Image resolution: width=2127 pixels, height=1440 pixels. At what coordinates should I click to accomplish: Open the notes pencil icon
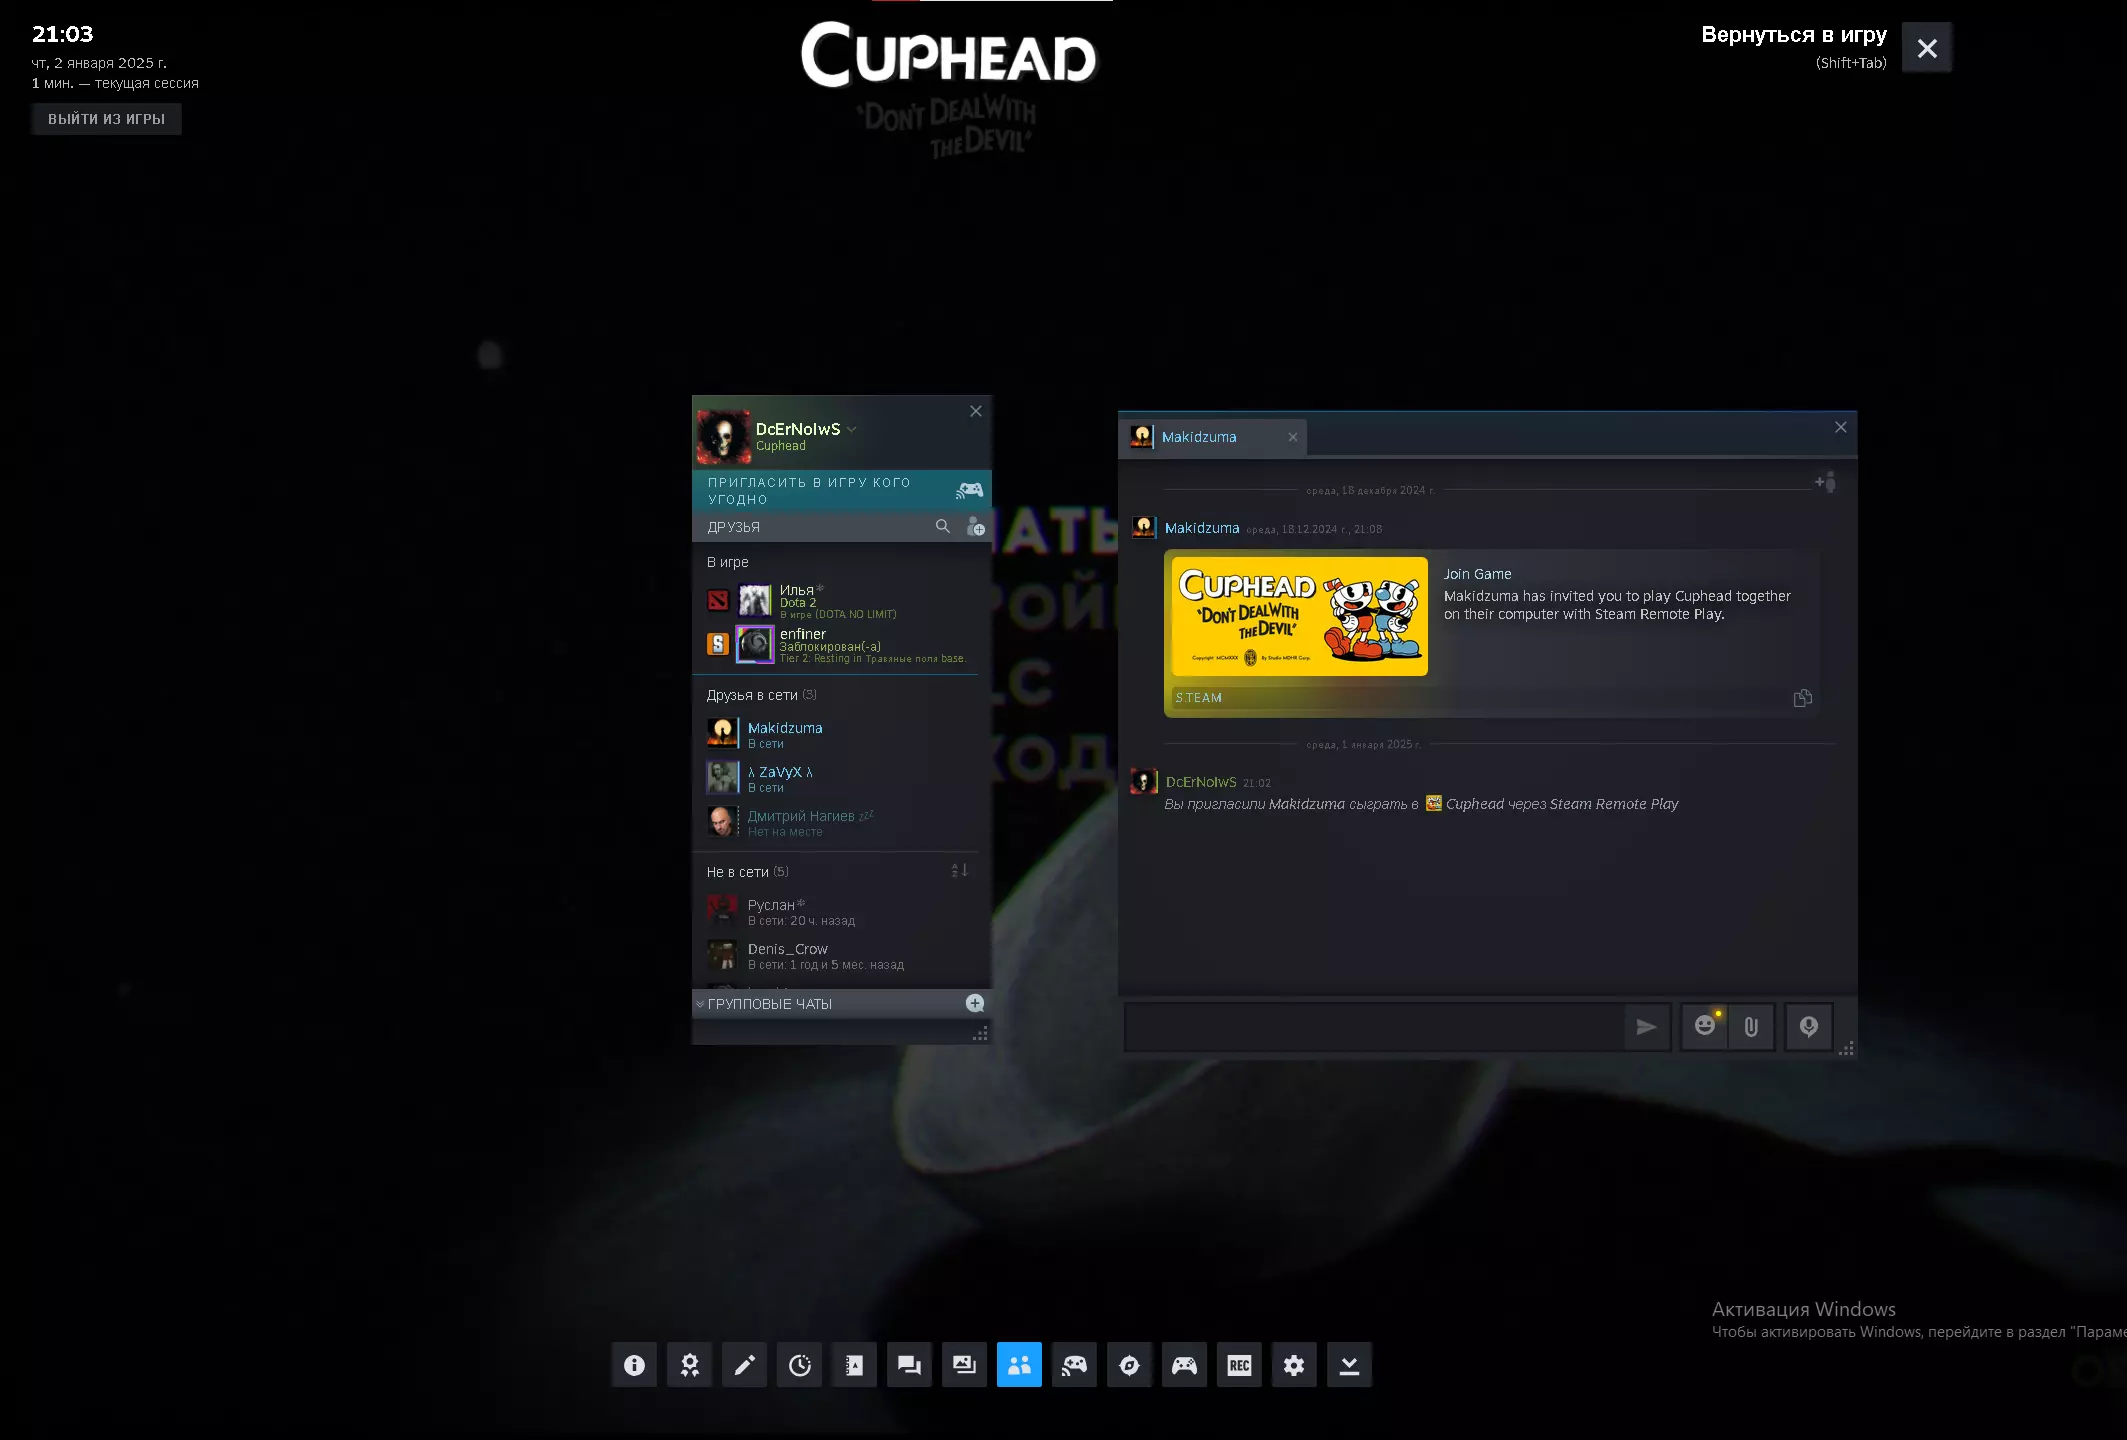tap(744, 1365)
